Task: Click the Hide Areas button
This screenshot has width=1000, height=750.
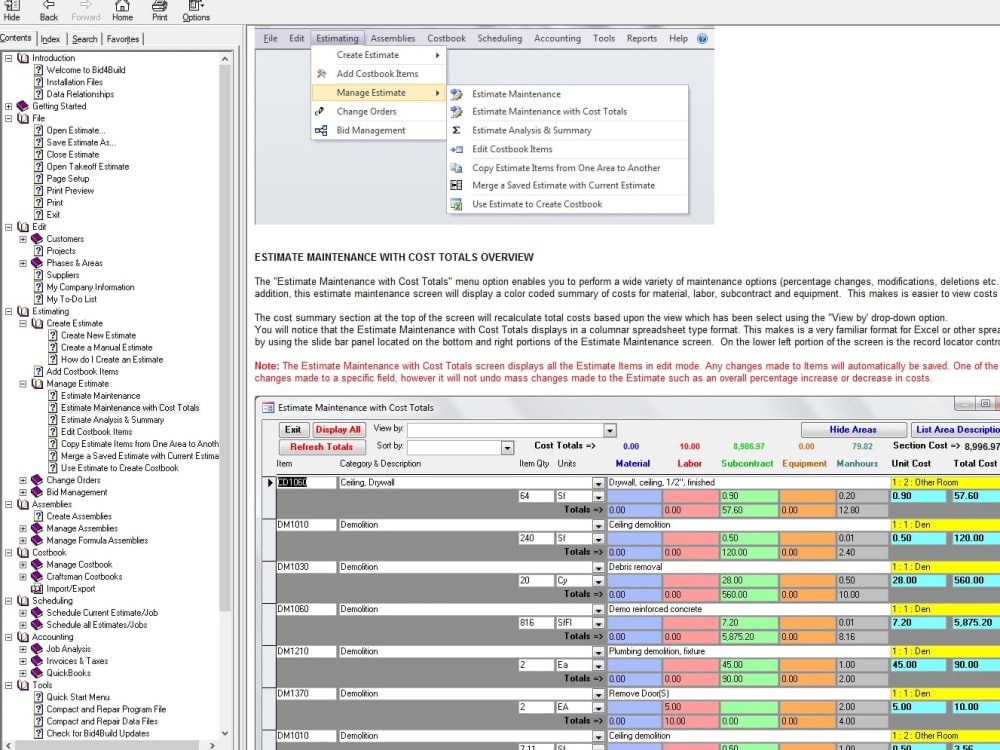Action: (x=855, y=430)
